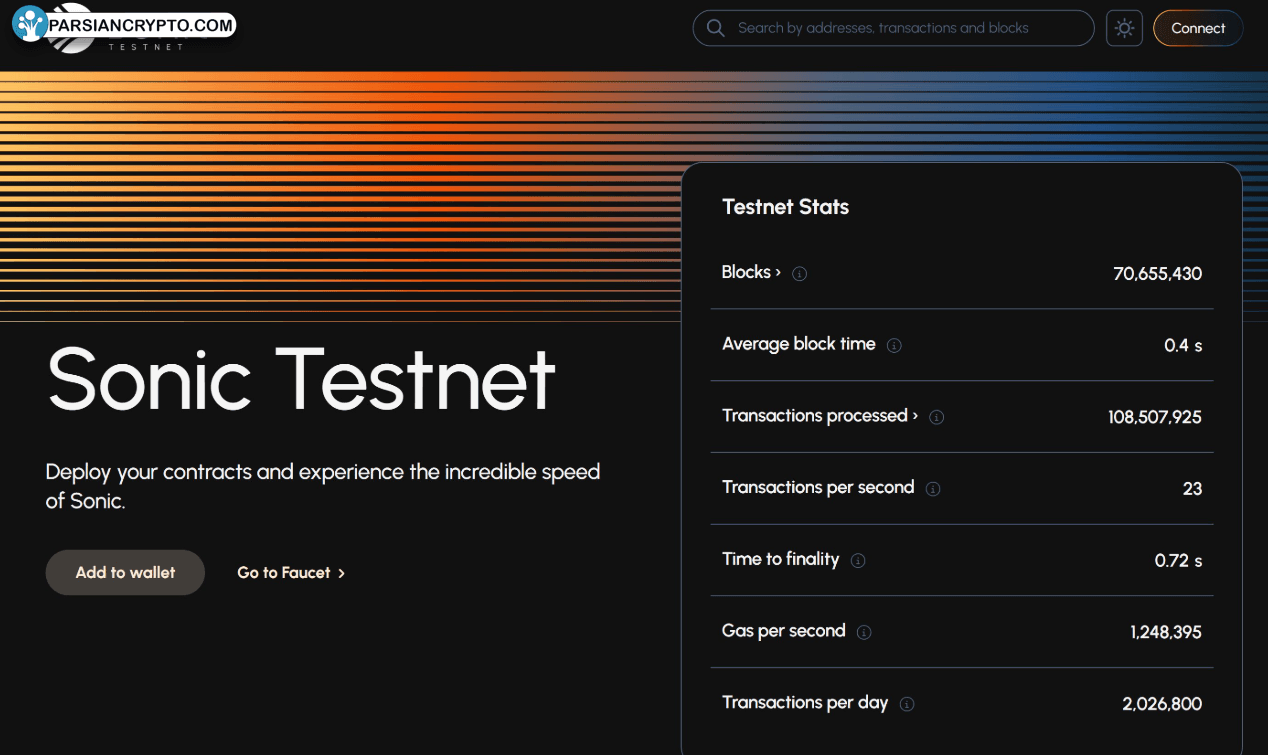
Task: Open the Blocks list link
Action: [x=751, y=272]
